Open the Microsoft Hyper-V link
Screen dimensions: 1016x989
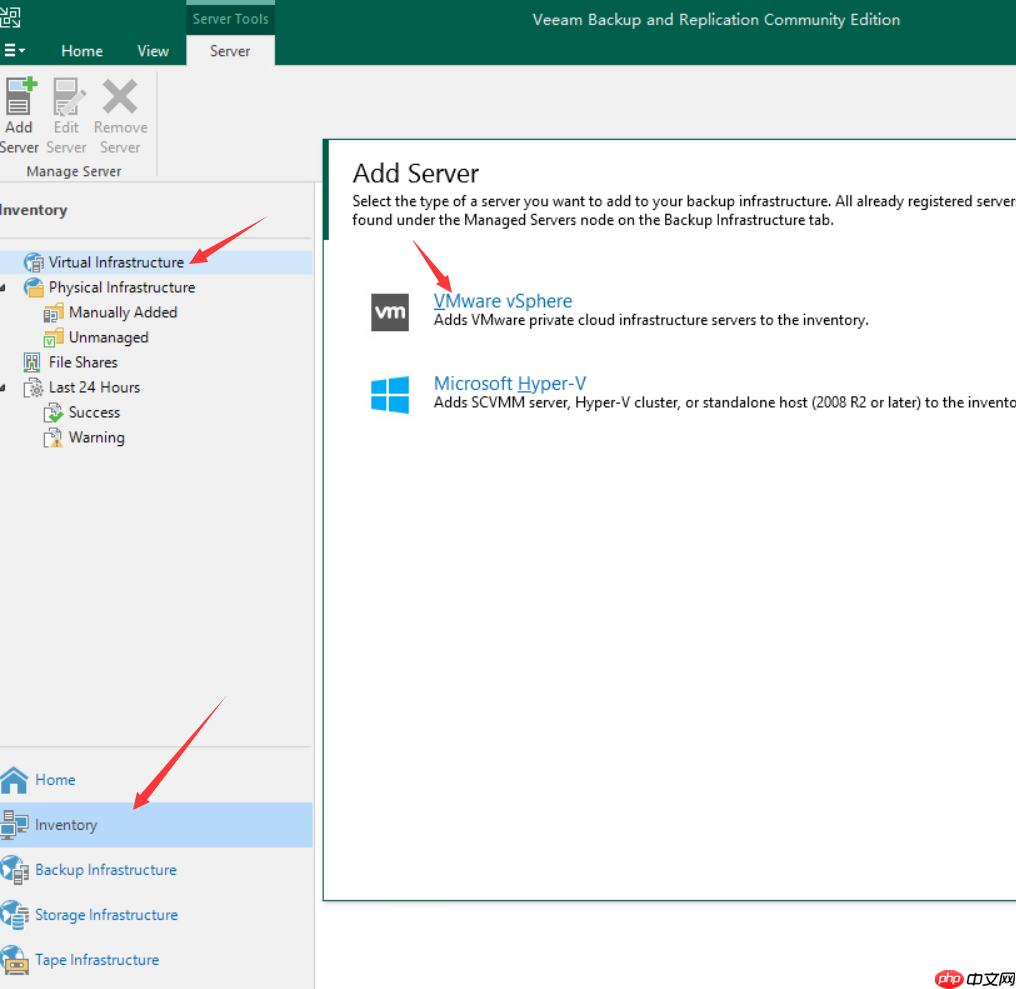(x=510, y=383)
